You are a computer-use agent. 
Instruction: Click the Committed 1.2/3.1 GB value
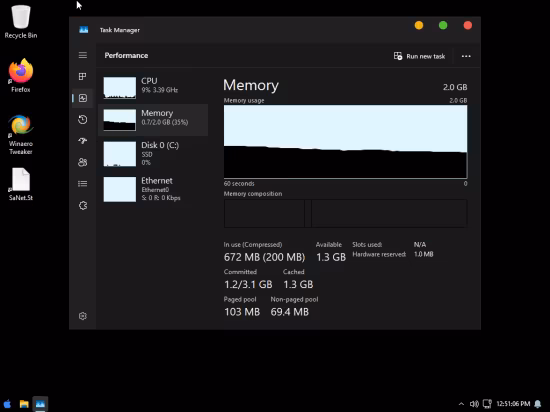248,284
